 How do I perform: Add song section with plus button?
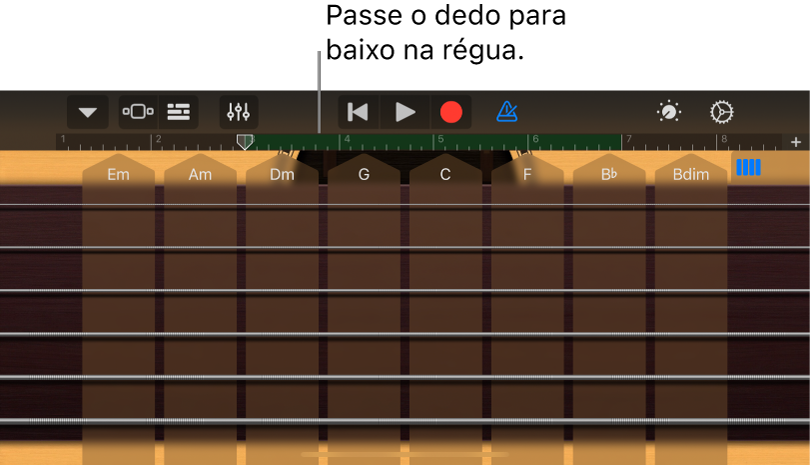point(795,142)
